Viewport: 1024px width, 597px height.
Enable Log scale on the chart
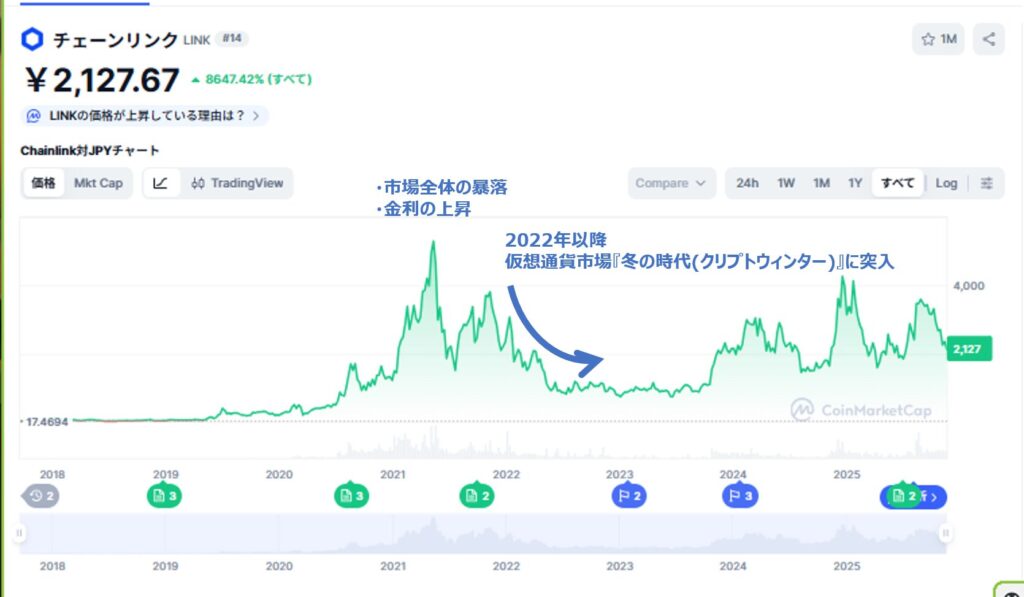point(947,183)
